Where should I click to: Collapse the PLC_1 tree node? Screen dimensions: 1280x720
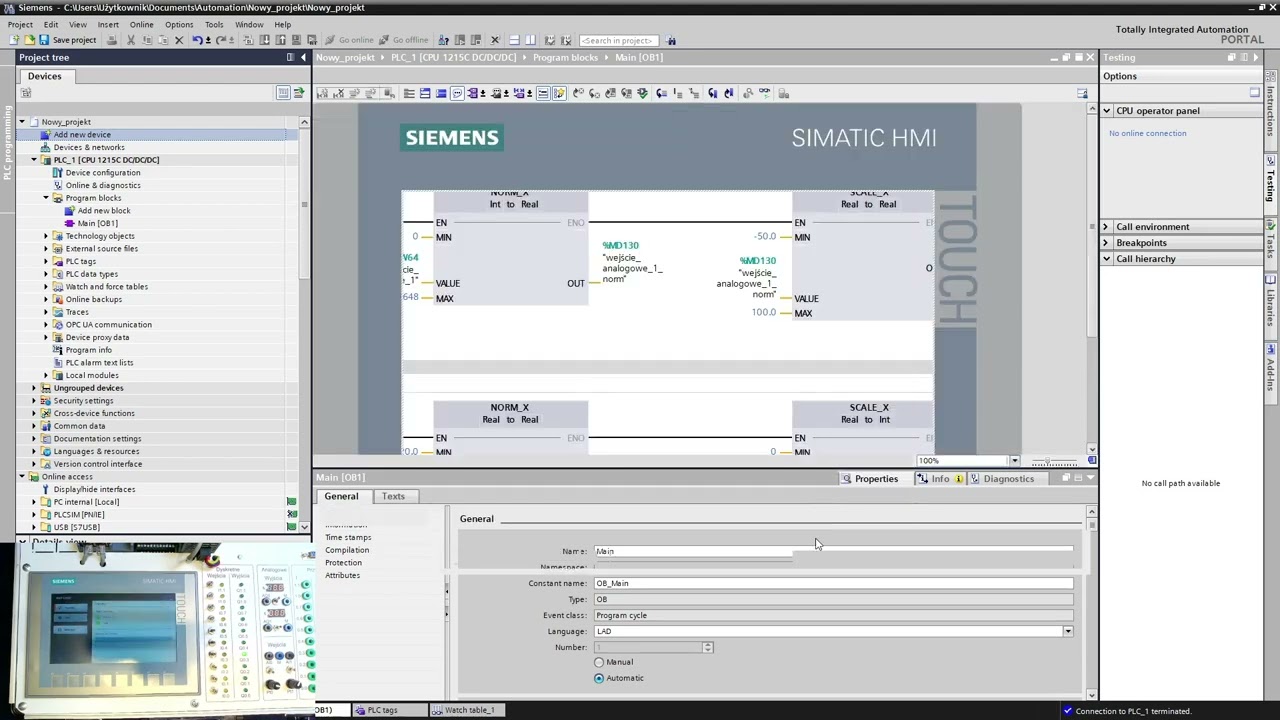(33, 160)
